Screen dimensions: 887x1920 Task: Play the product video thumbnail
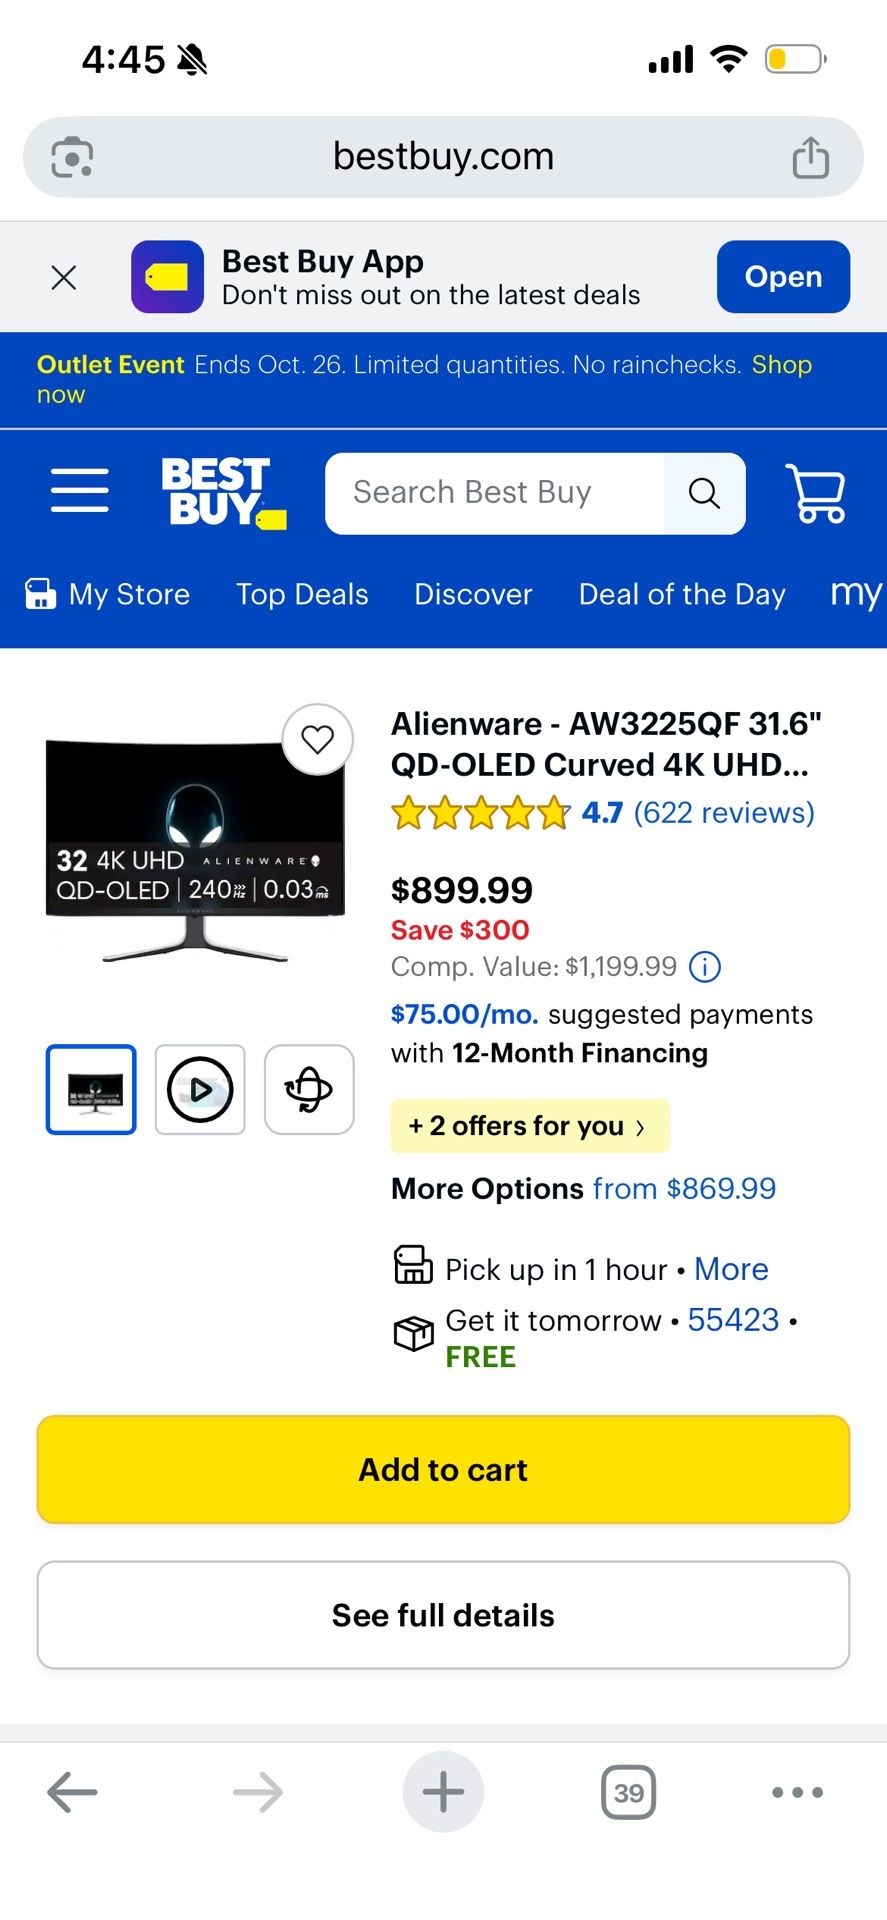coord(200,1089)
